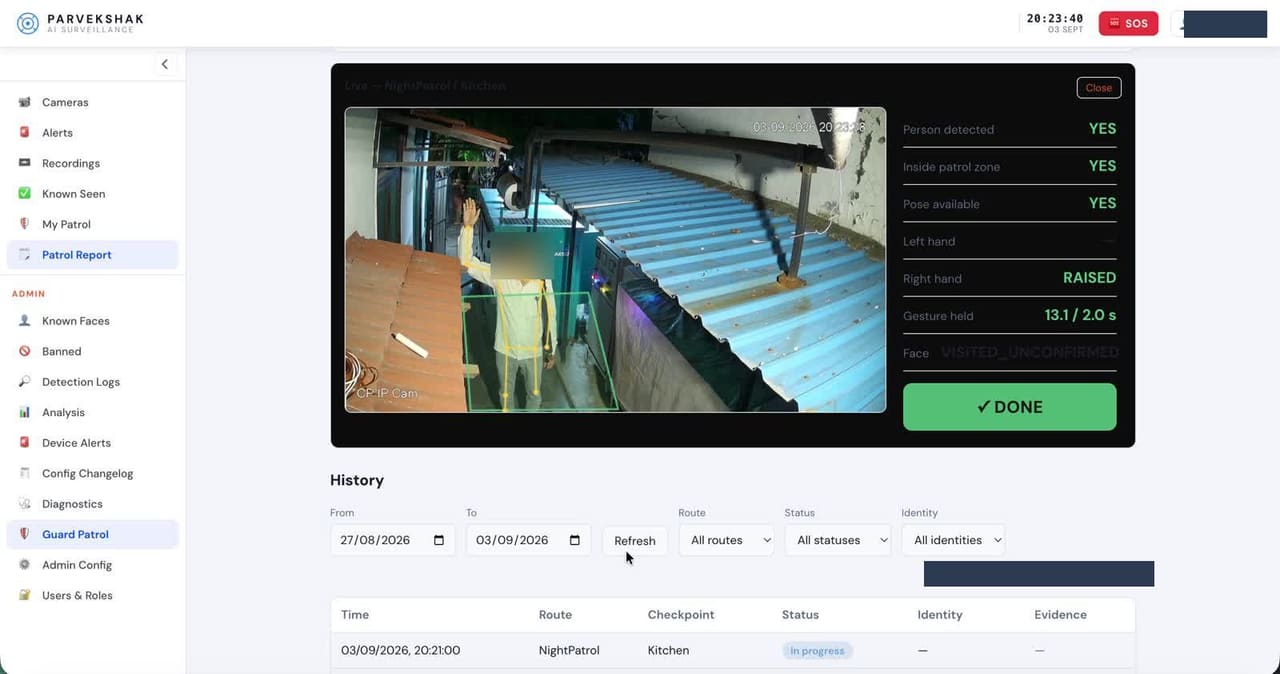
Task: Open the Diagnostics page
Action: click(92, 504)
